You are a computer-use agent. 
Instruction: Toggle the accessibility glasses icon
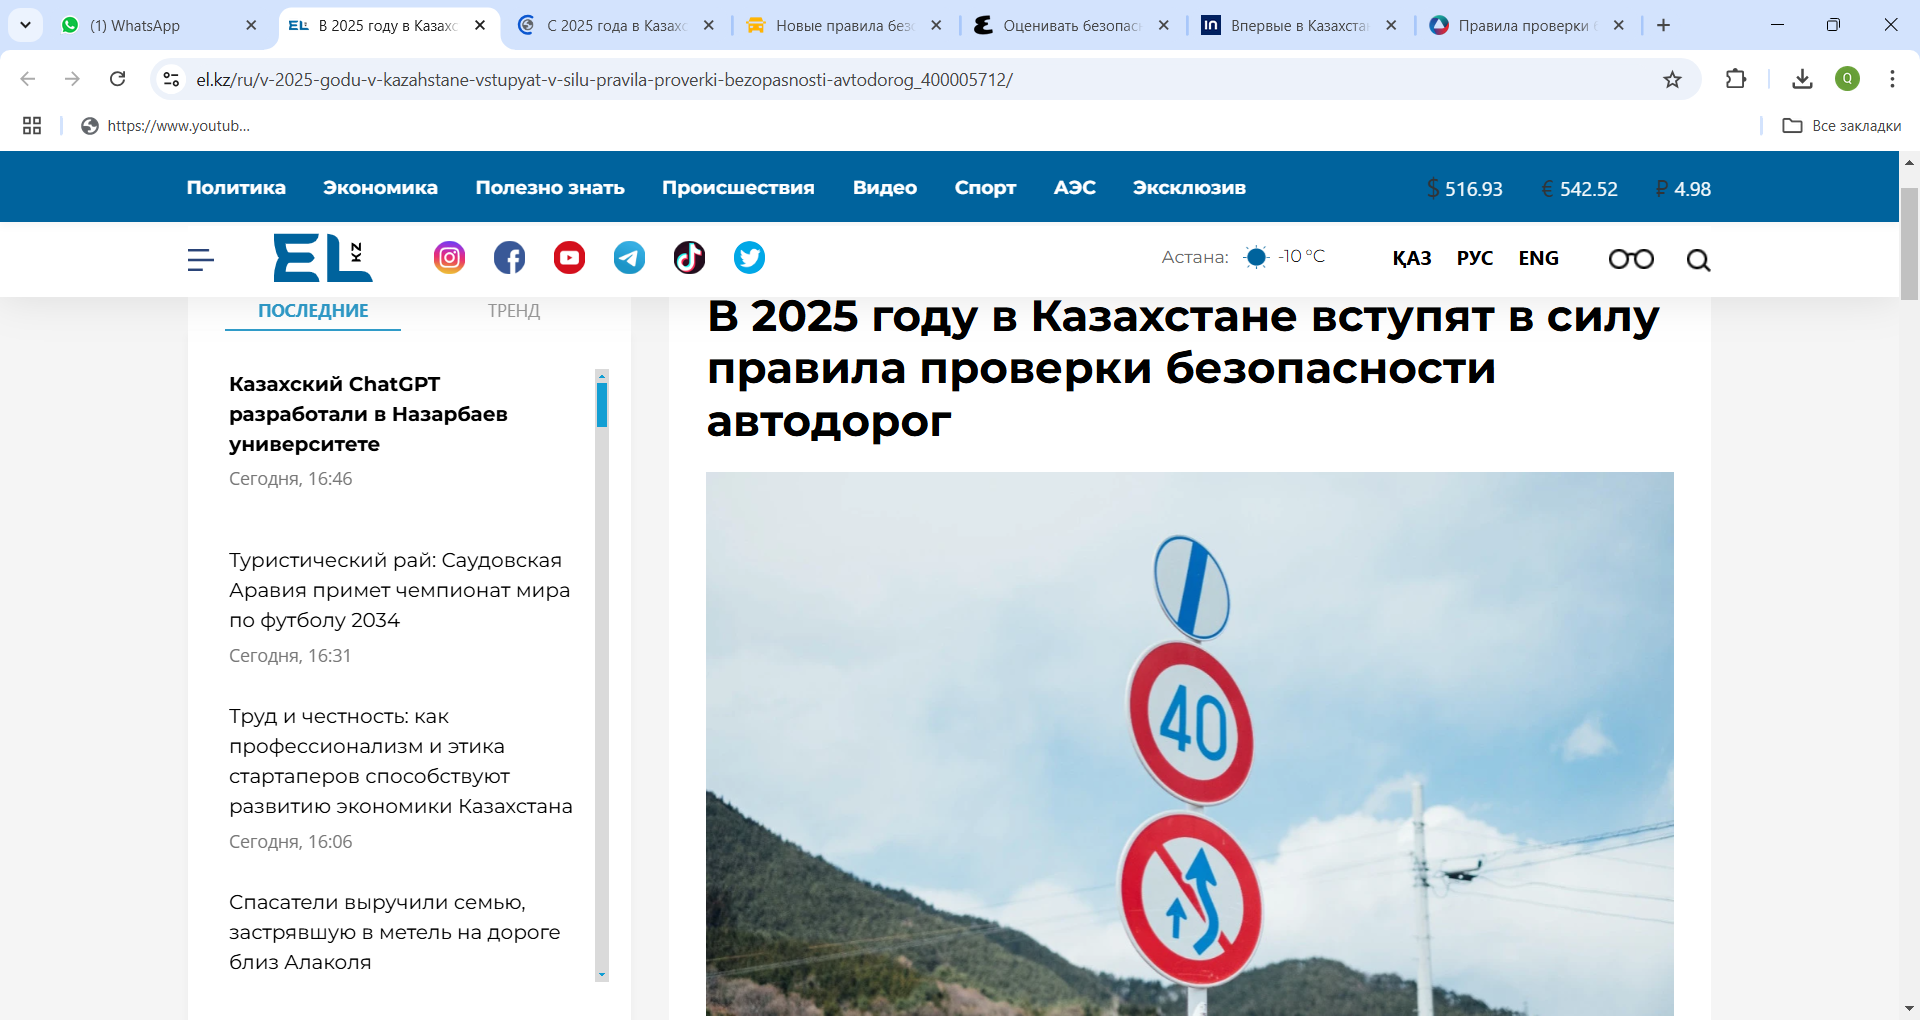click(1631, 260)
